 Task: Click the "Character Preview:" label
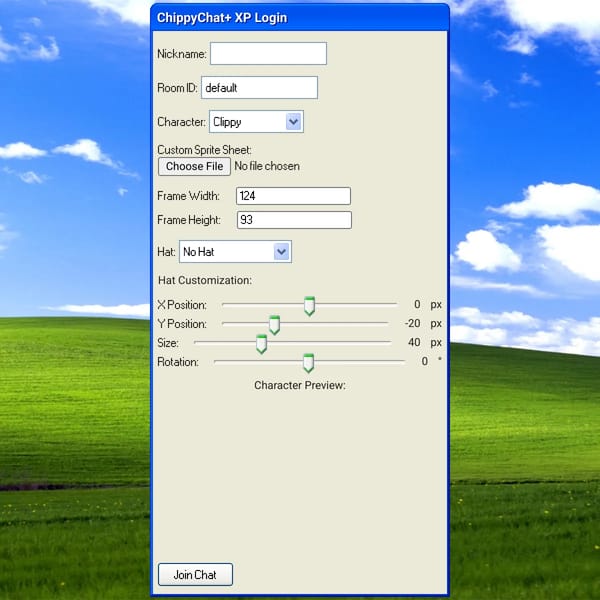pos(300,385)
